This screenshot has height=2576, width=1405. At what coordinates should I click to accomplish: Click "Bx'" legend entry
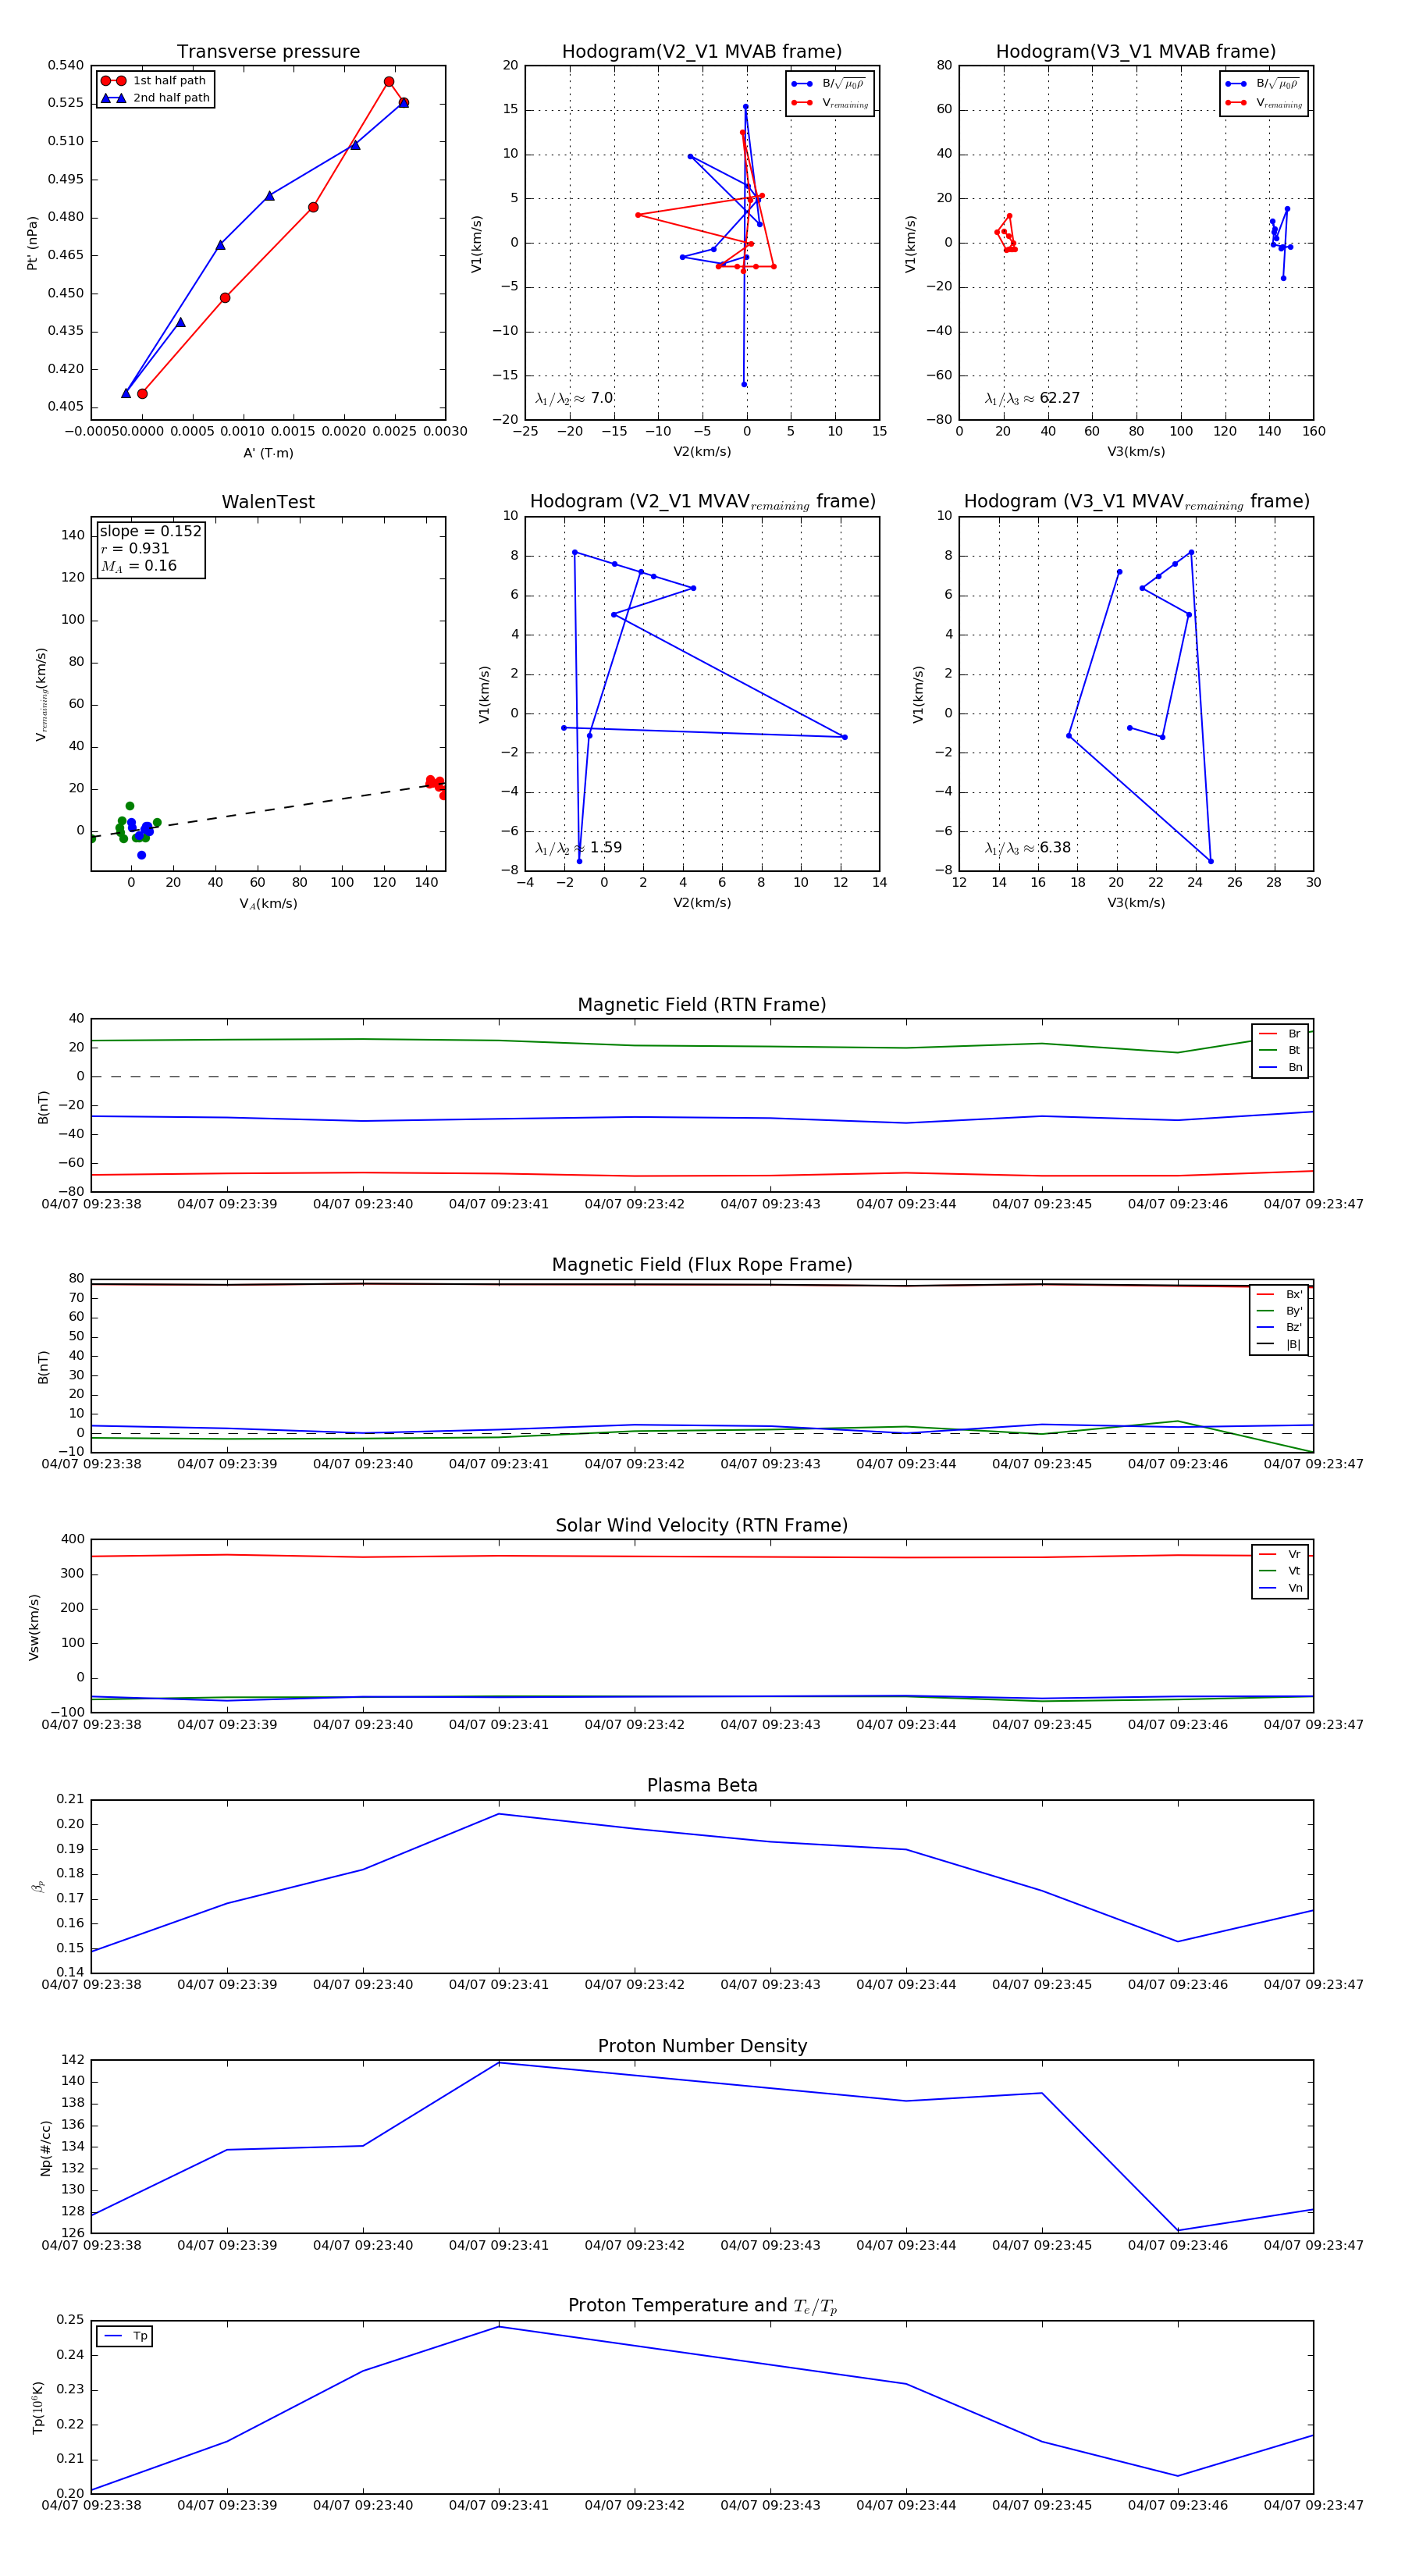click(x=1280, y=1294)
